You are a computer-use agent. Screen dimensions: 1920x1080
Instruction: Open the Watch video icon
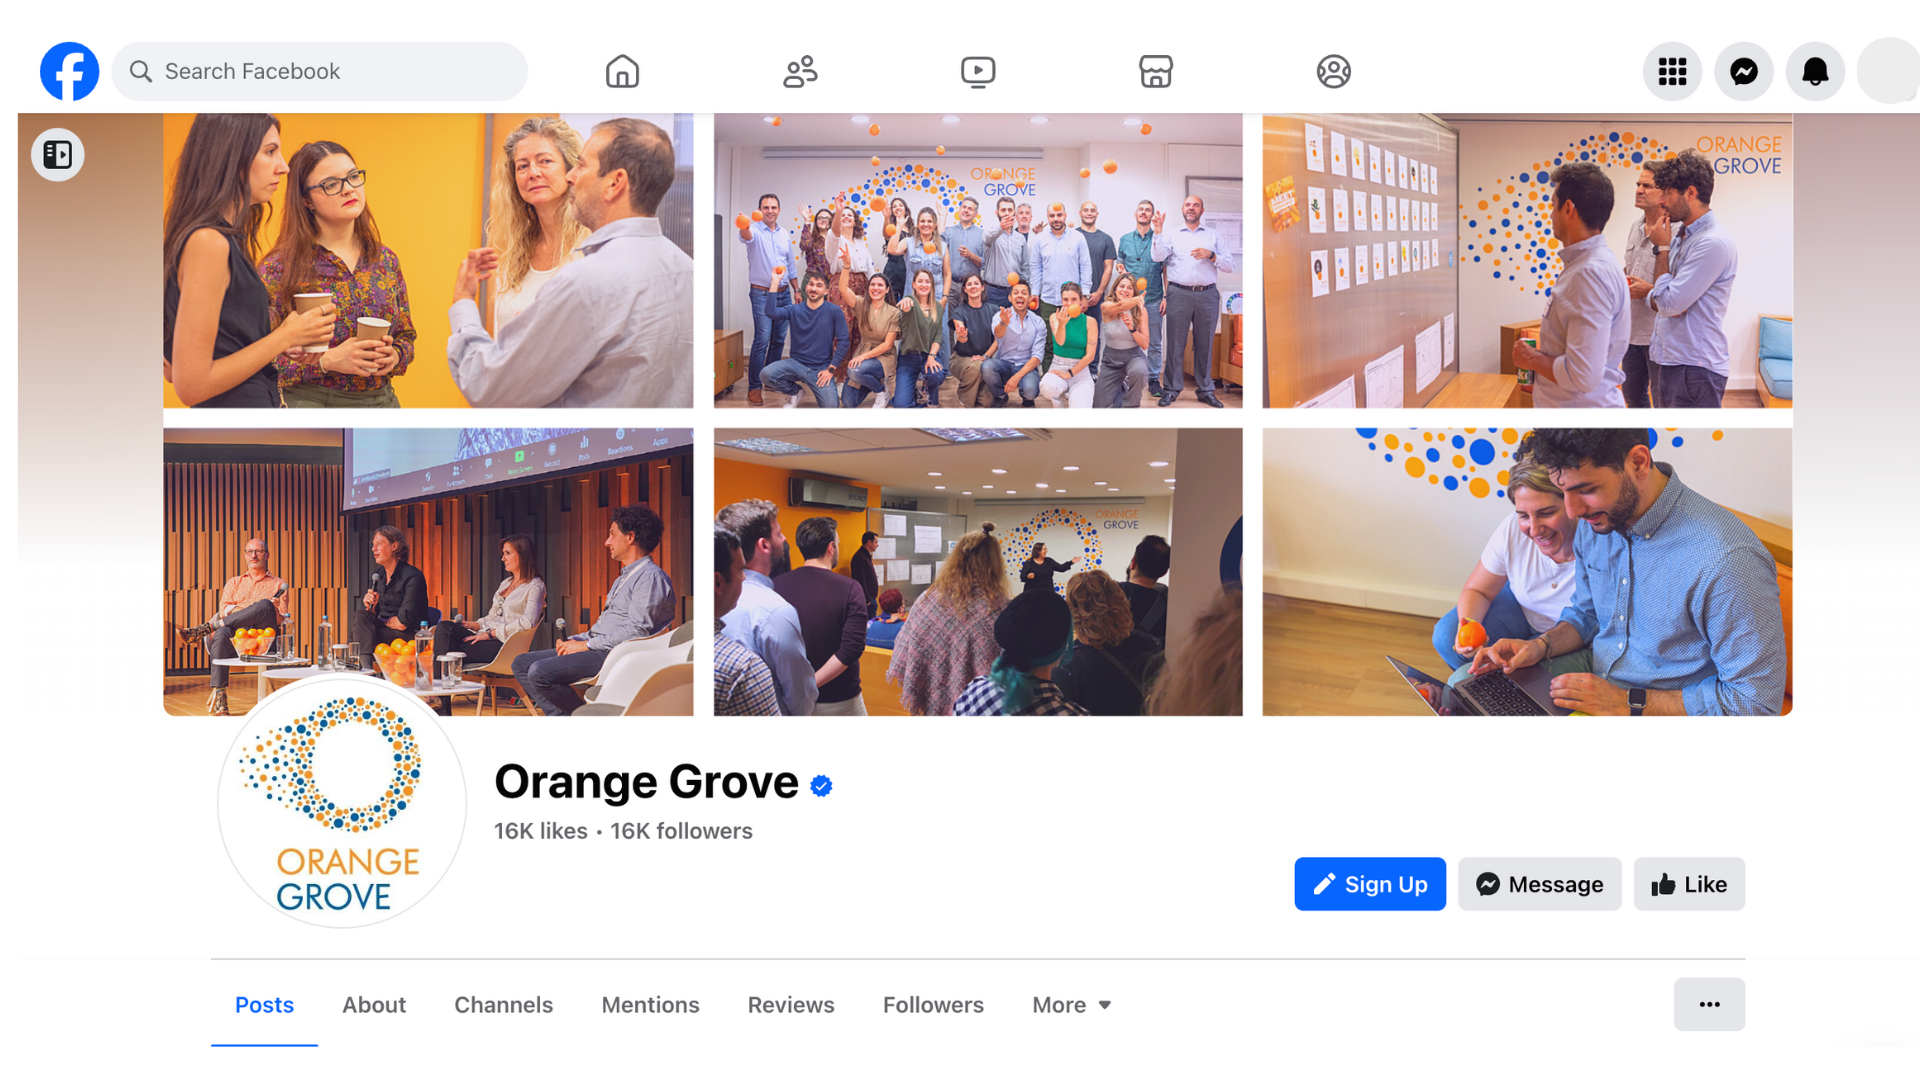(x=978, y=71)
